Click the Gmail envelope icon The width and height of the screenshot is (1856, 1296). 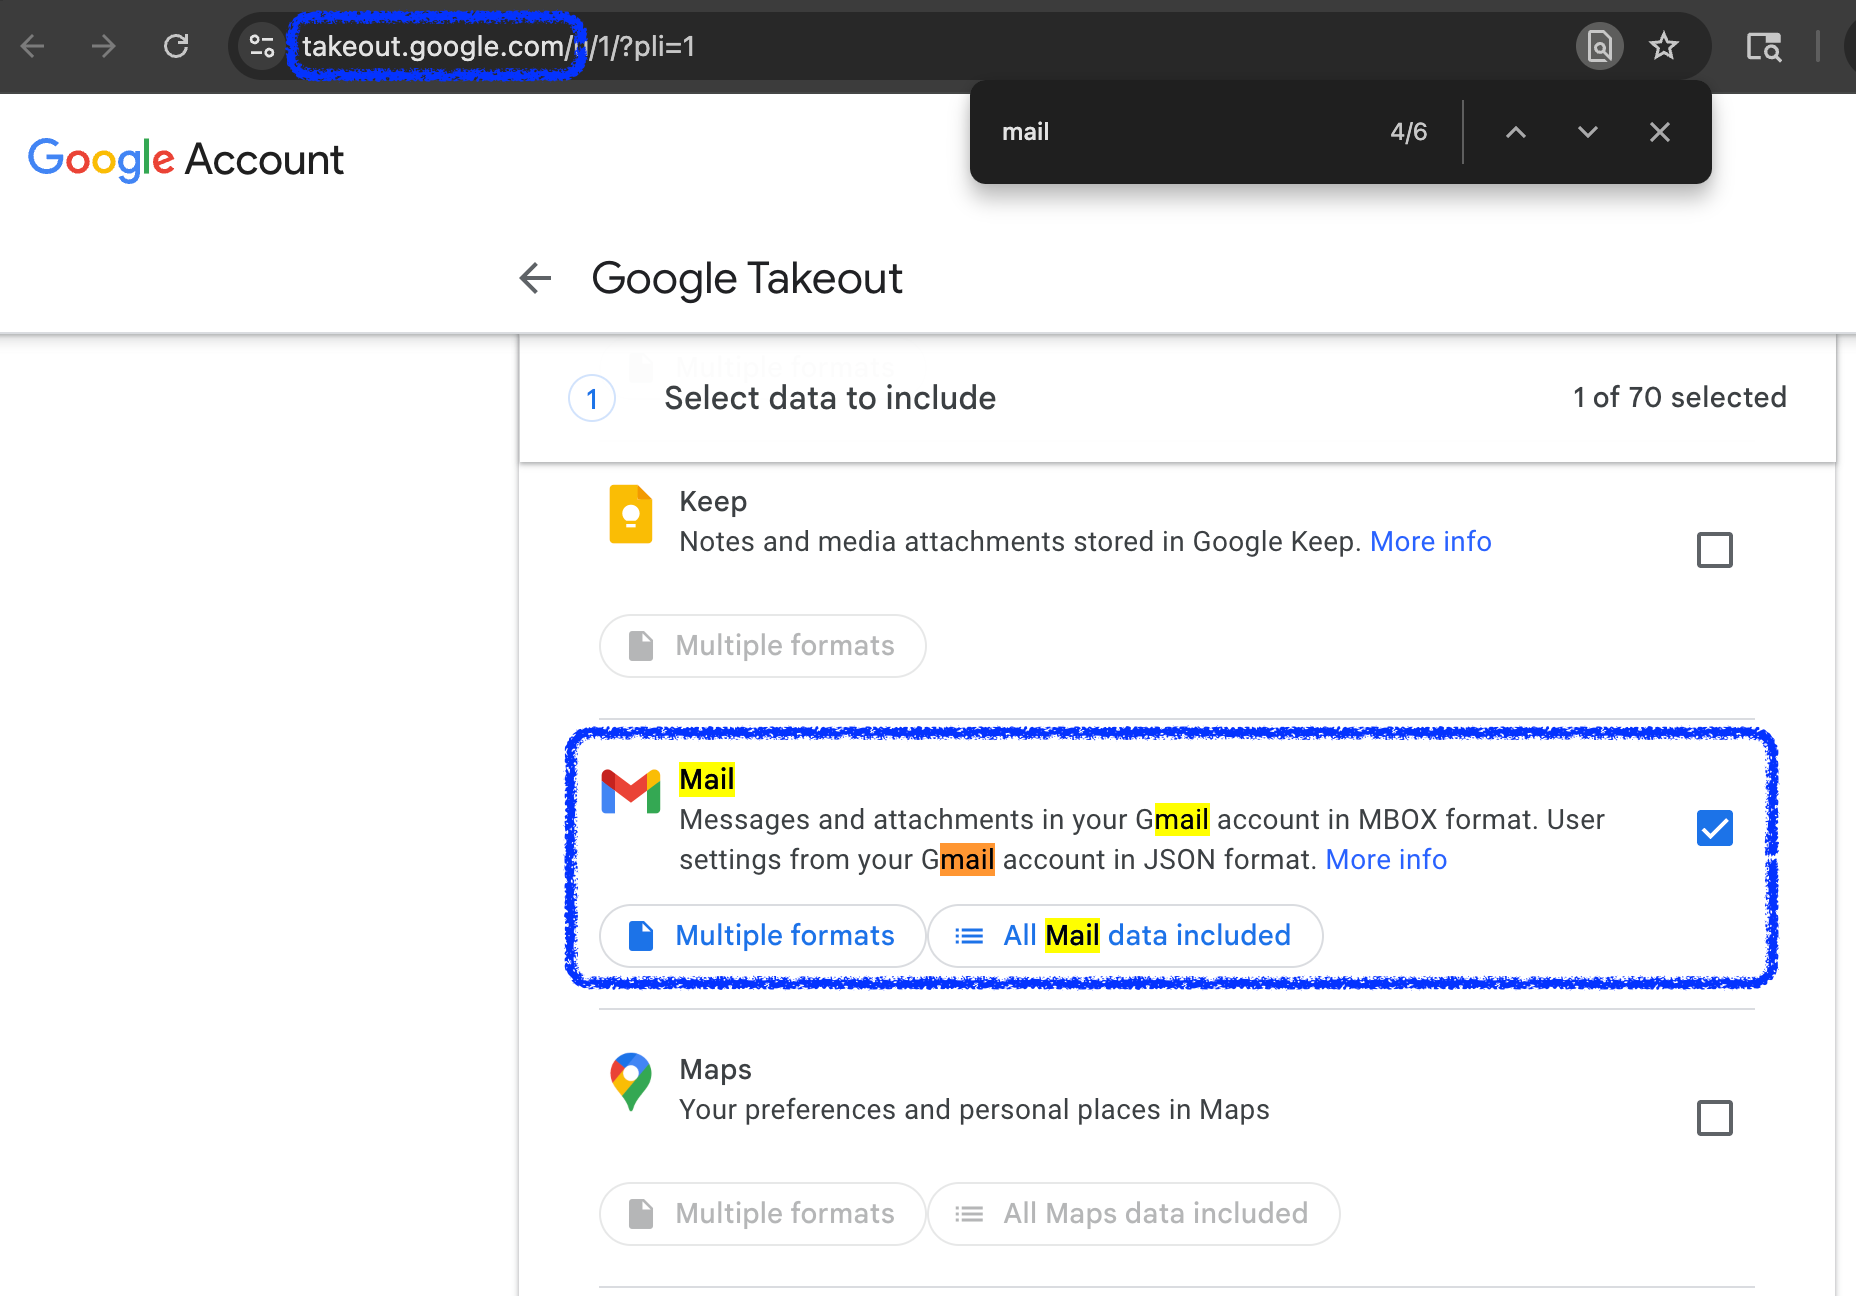631,792
